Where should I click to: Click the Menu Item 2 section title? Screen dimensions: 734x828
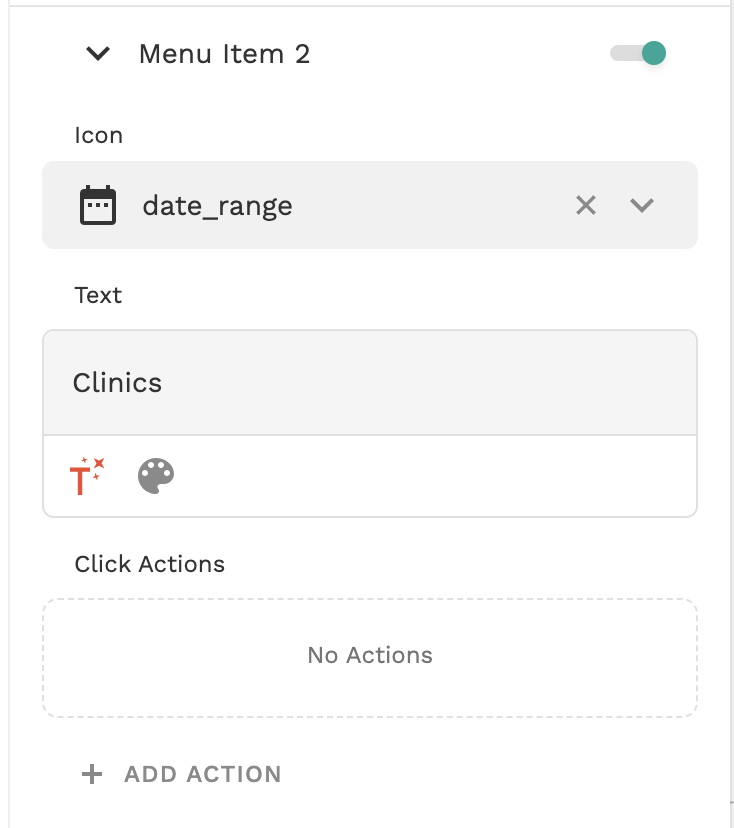point(224,54)
